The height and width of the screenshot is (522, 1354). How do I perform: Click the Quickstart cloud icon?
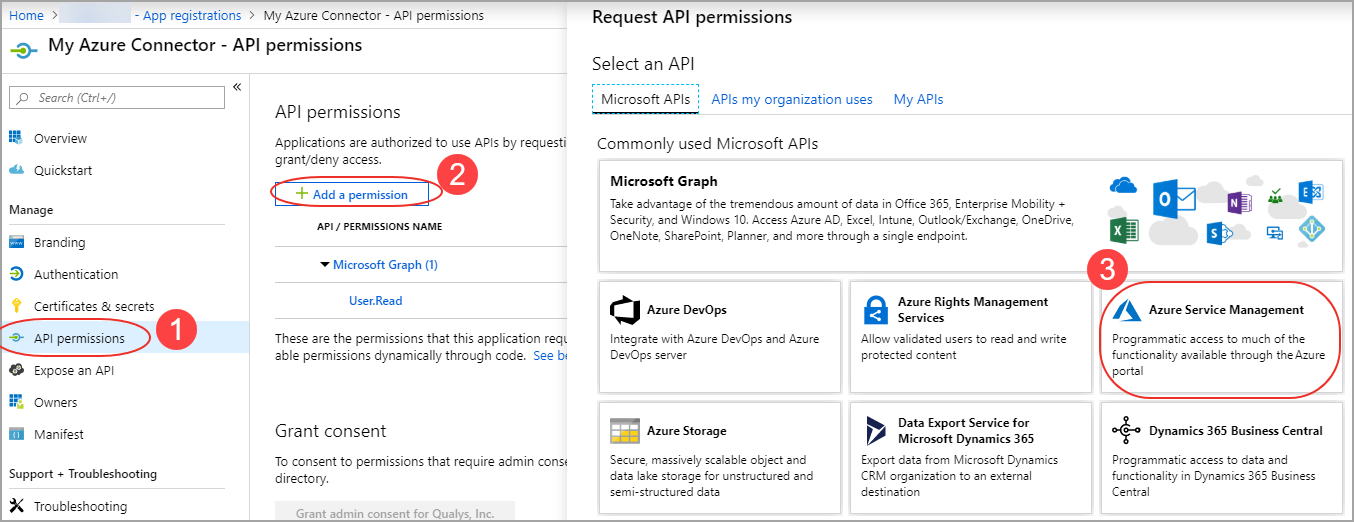pyautogui.click(x=16, y=170)
